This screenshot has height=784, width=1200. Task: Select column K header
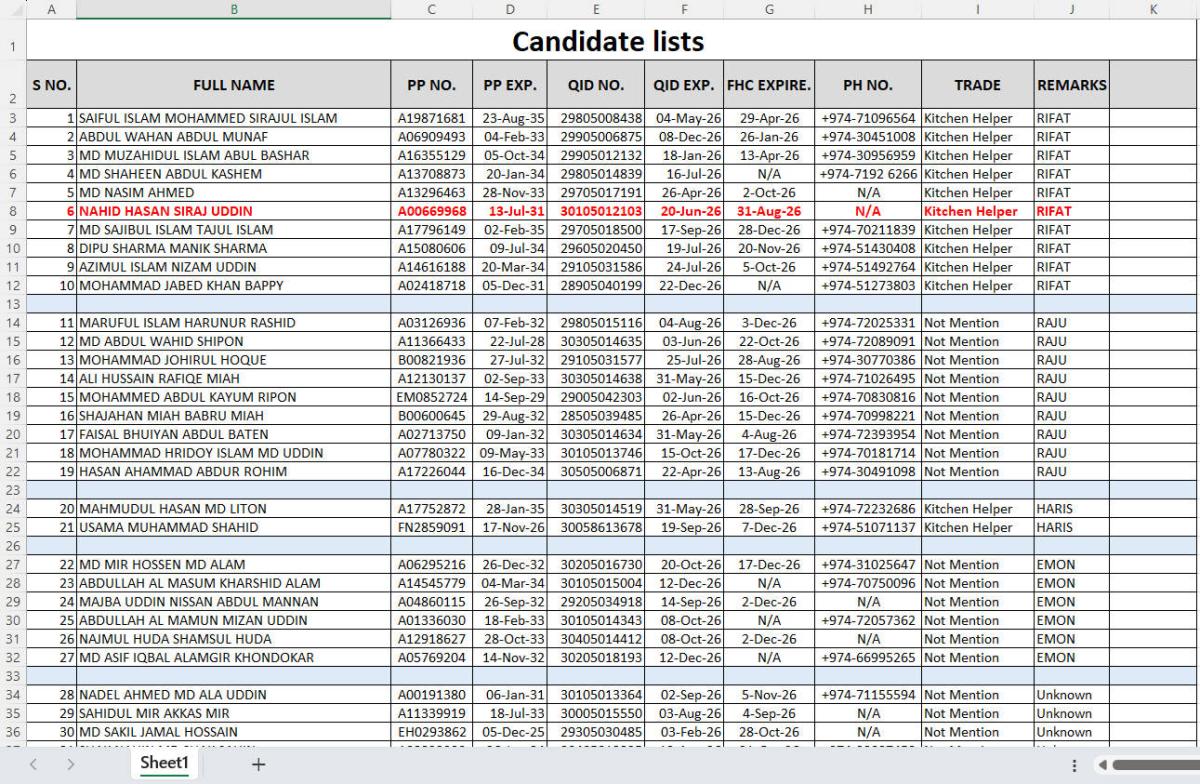(1153, 9)
